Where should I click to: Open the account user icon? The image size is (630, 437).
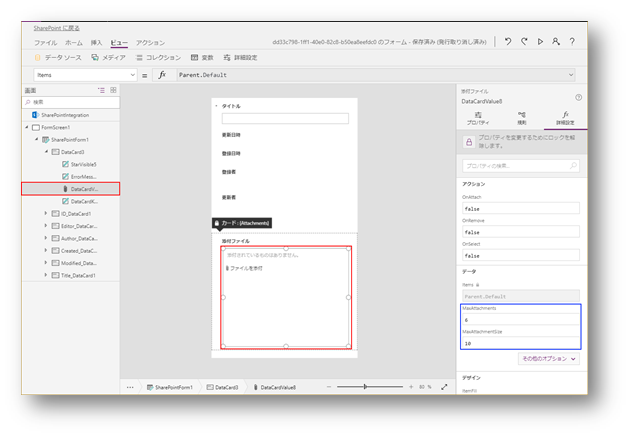point(556,42)
